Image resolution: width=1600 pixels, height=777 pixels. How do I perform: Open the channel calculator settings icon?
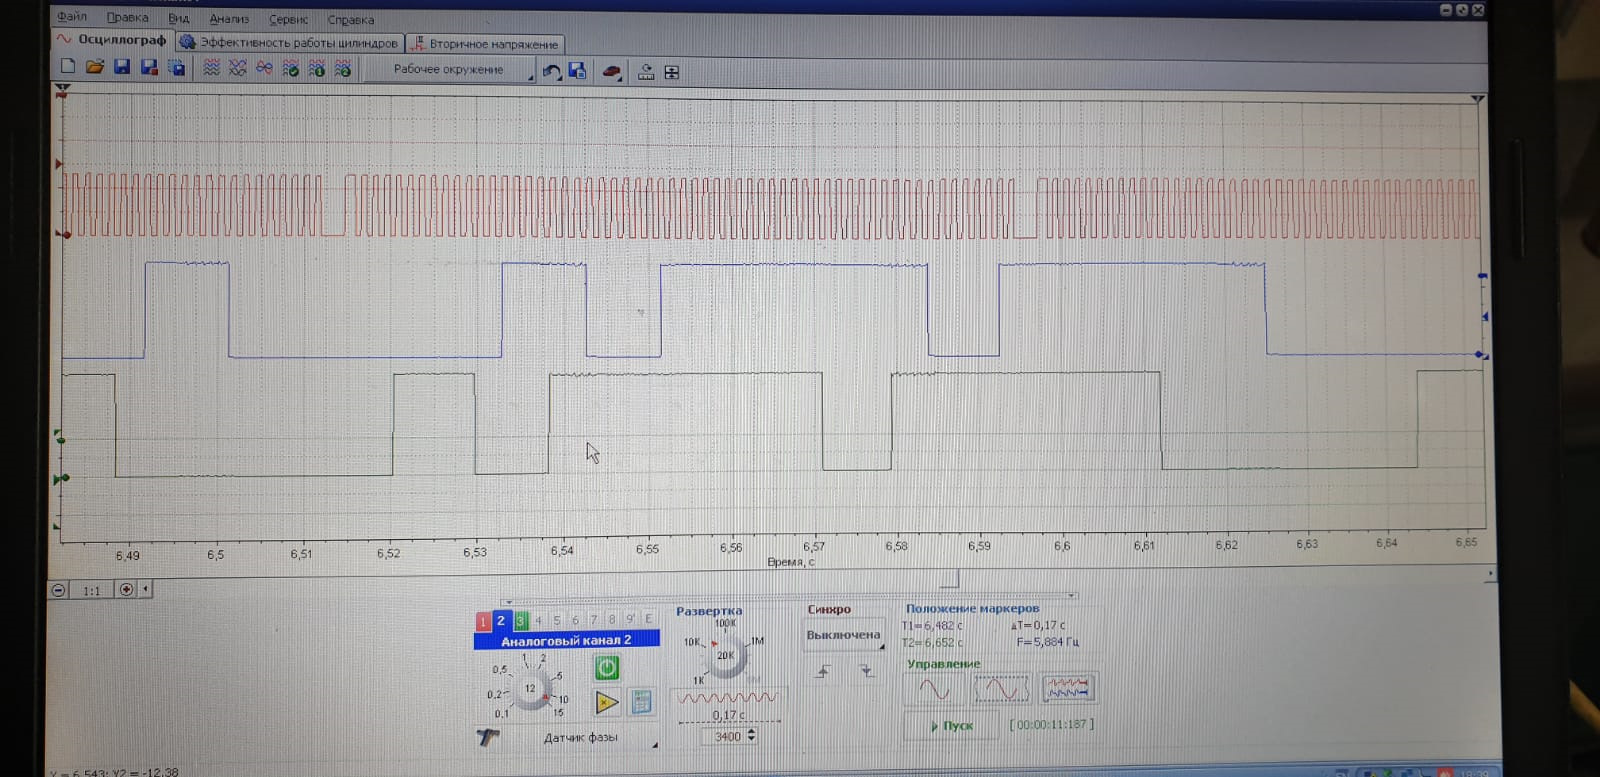pyautogui.click(x=642, y=702)
